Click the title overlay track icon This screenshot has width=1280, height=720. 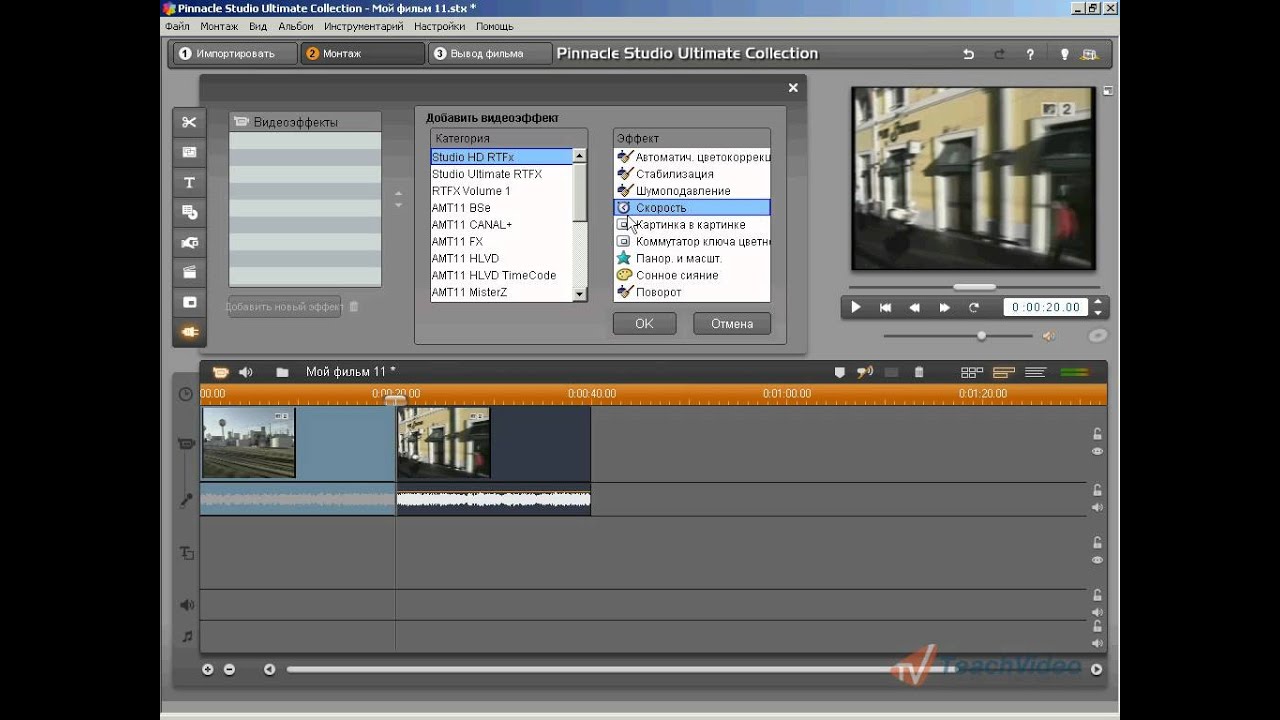pos(186,553)
